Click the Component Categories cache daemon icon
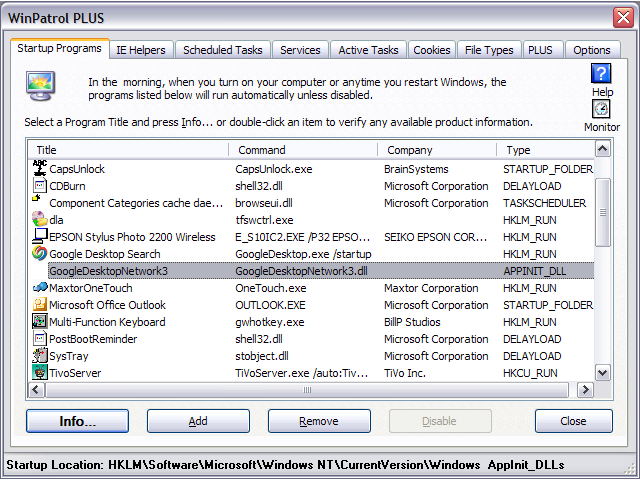Image resolution: width=640 pixels, height=480 pixels. click(37, 198)
